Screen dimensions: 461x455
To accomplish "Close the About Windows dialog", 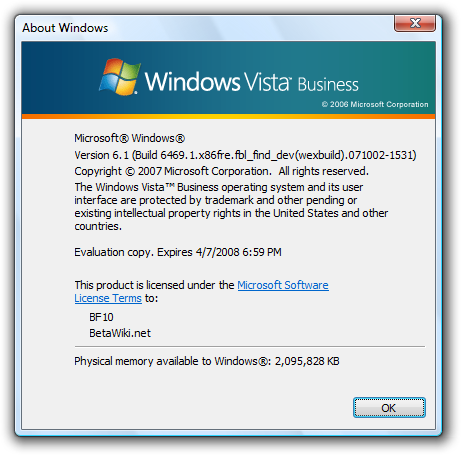I will (x=415, y=23).
